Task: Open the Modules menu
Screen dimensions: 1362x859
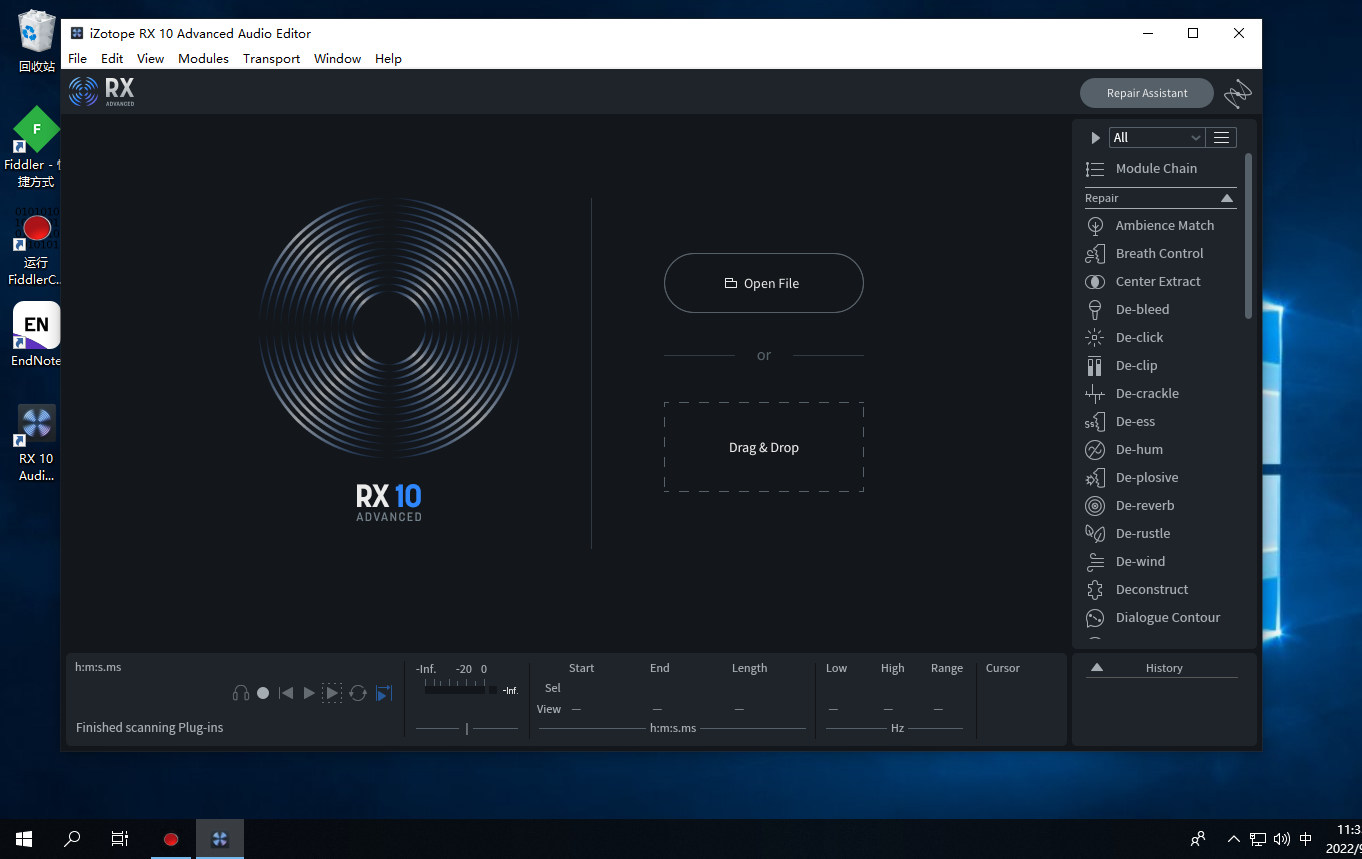Action: click(203, 59)
